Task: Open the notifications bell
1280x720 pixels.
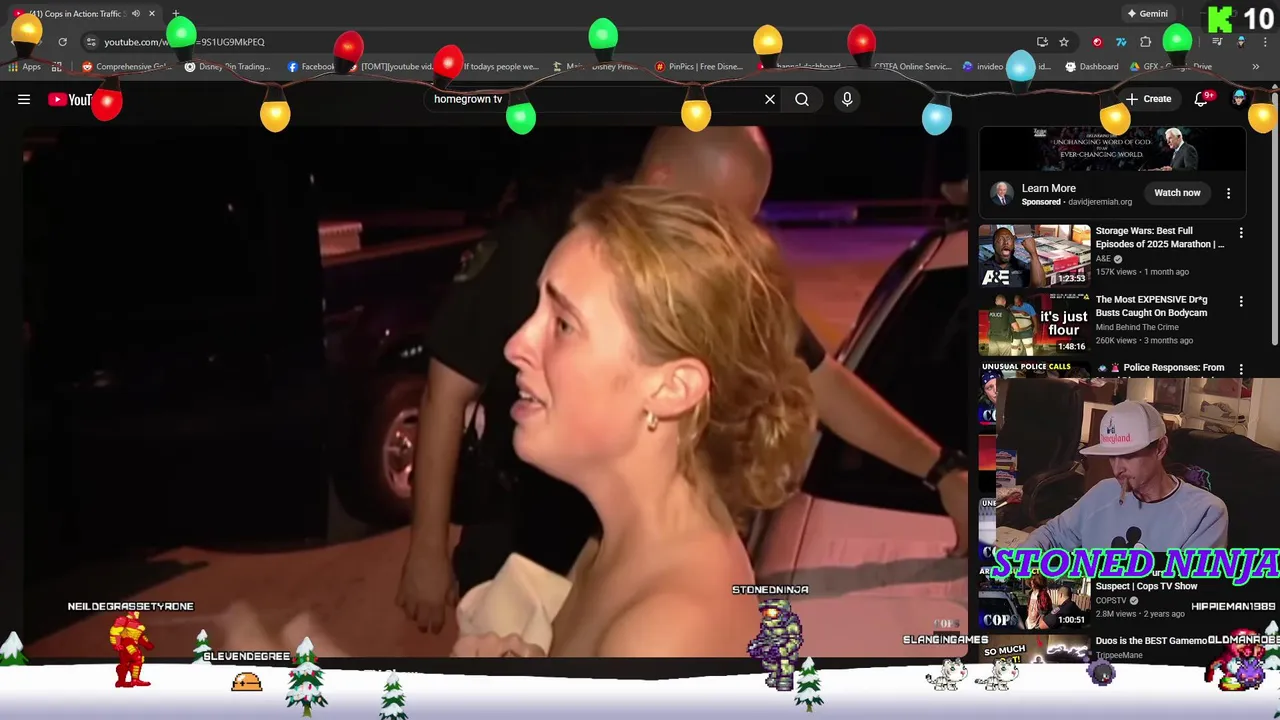Action: click(x=1203, y=99)
